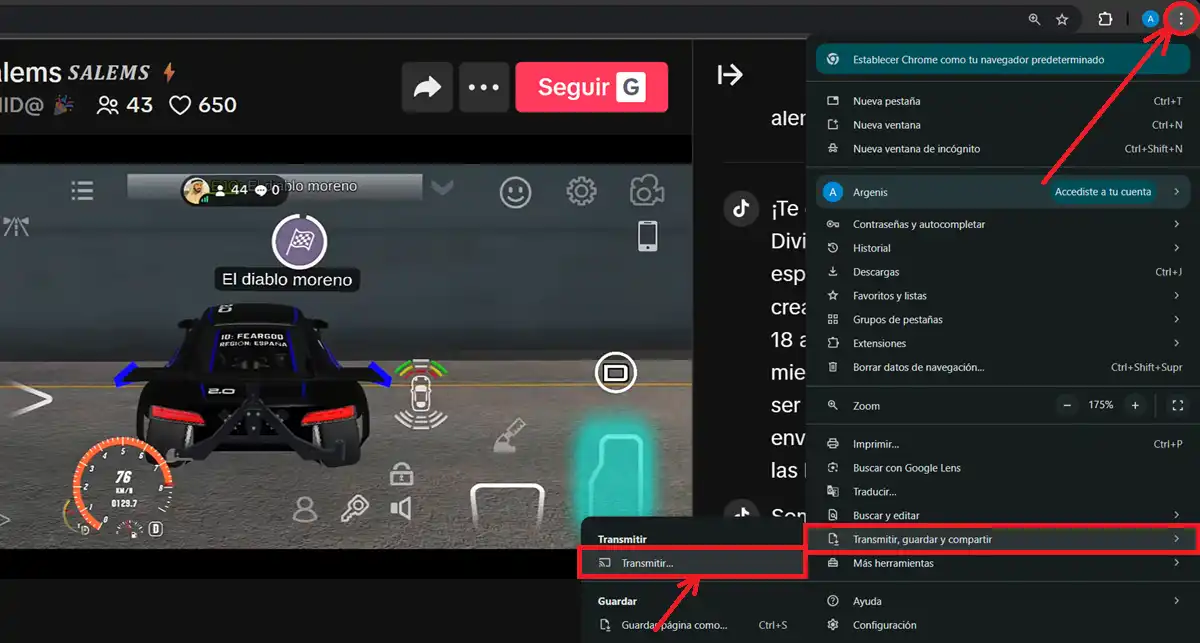Select Guardar página como... option
1200x643 pixels.
[693, 625]
